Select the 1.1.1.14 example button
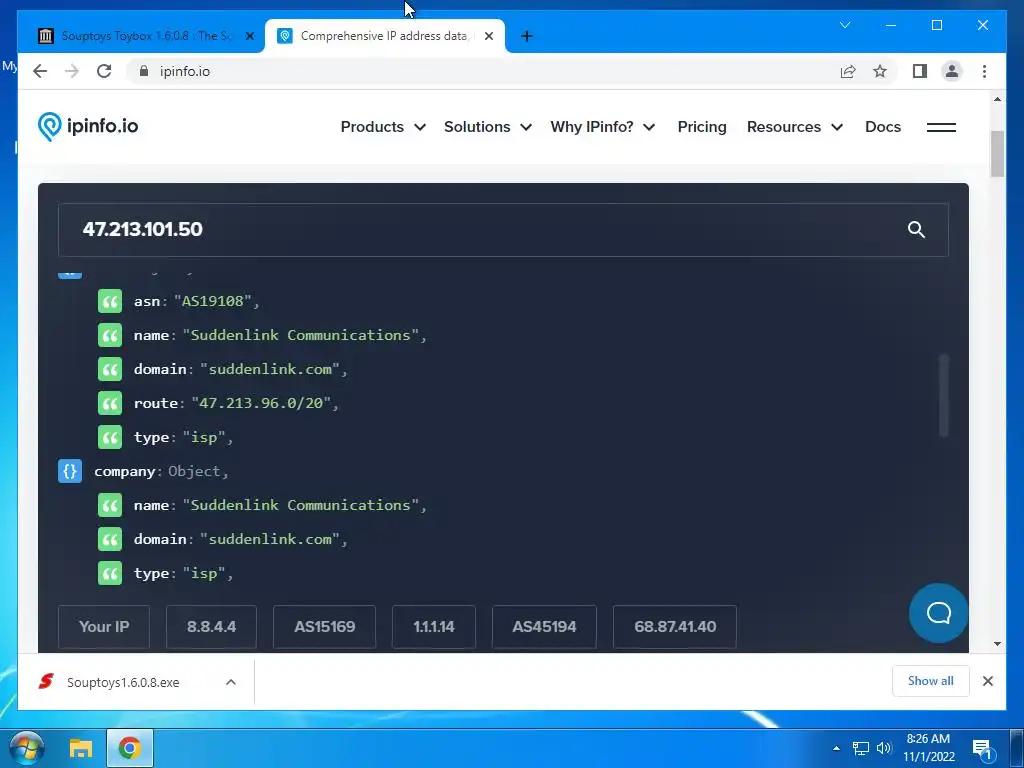 point(434,626)
